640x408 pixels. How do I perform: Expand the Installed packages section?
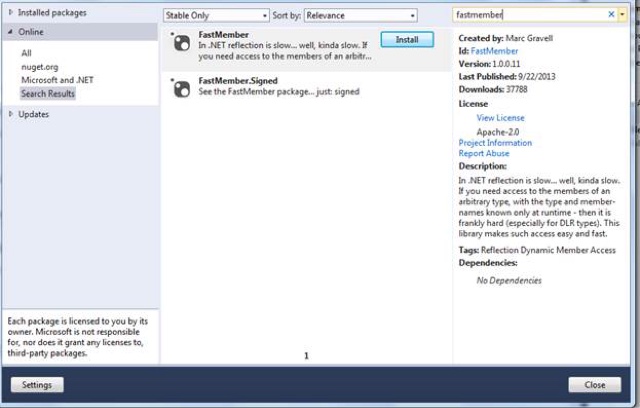click(x=11, y=13)
